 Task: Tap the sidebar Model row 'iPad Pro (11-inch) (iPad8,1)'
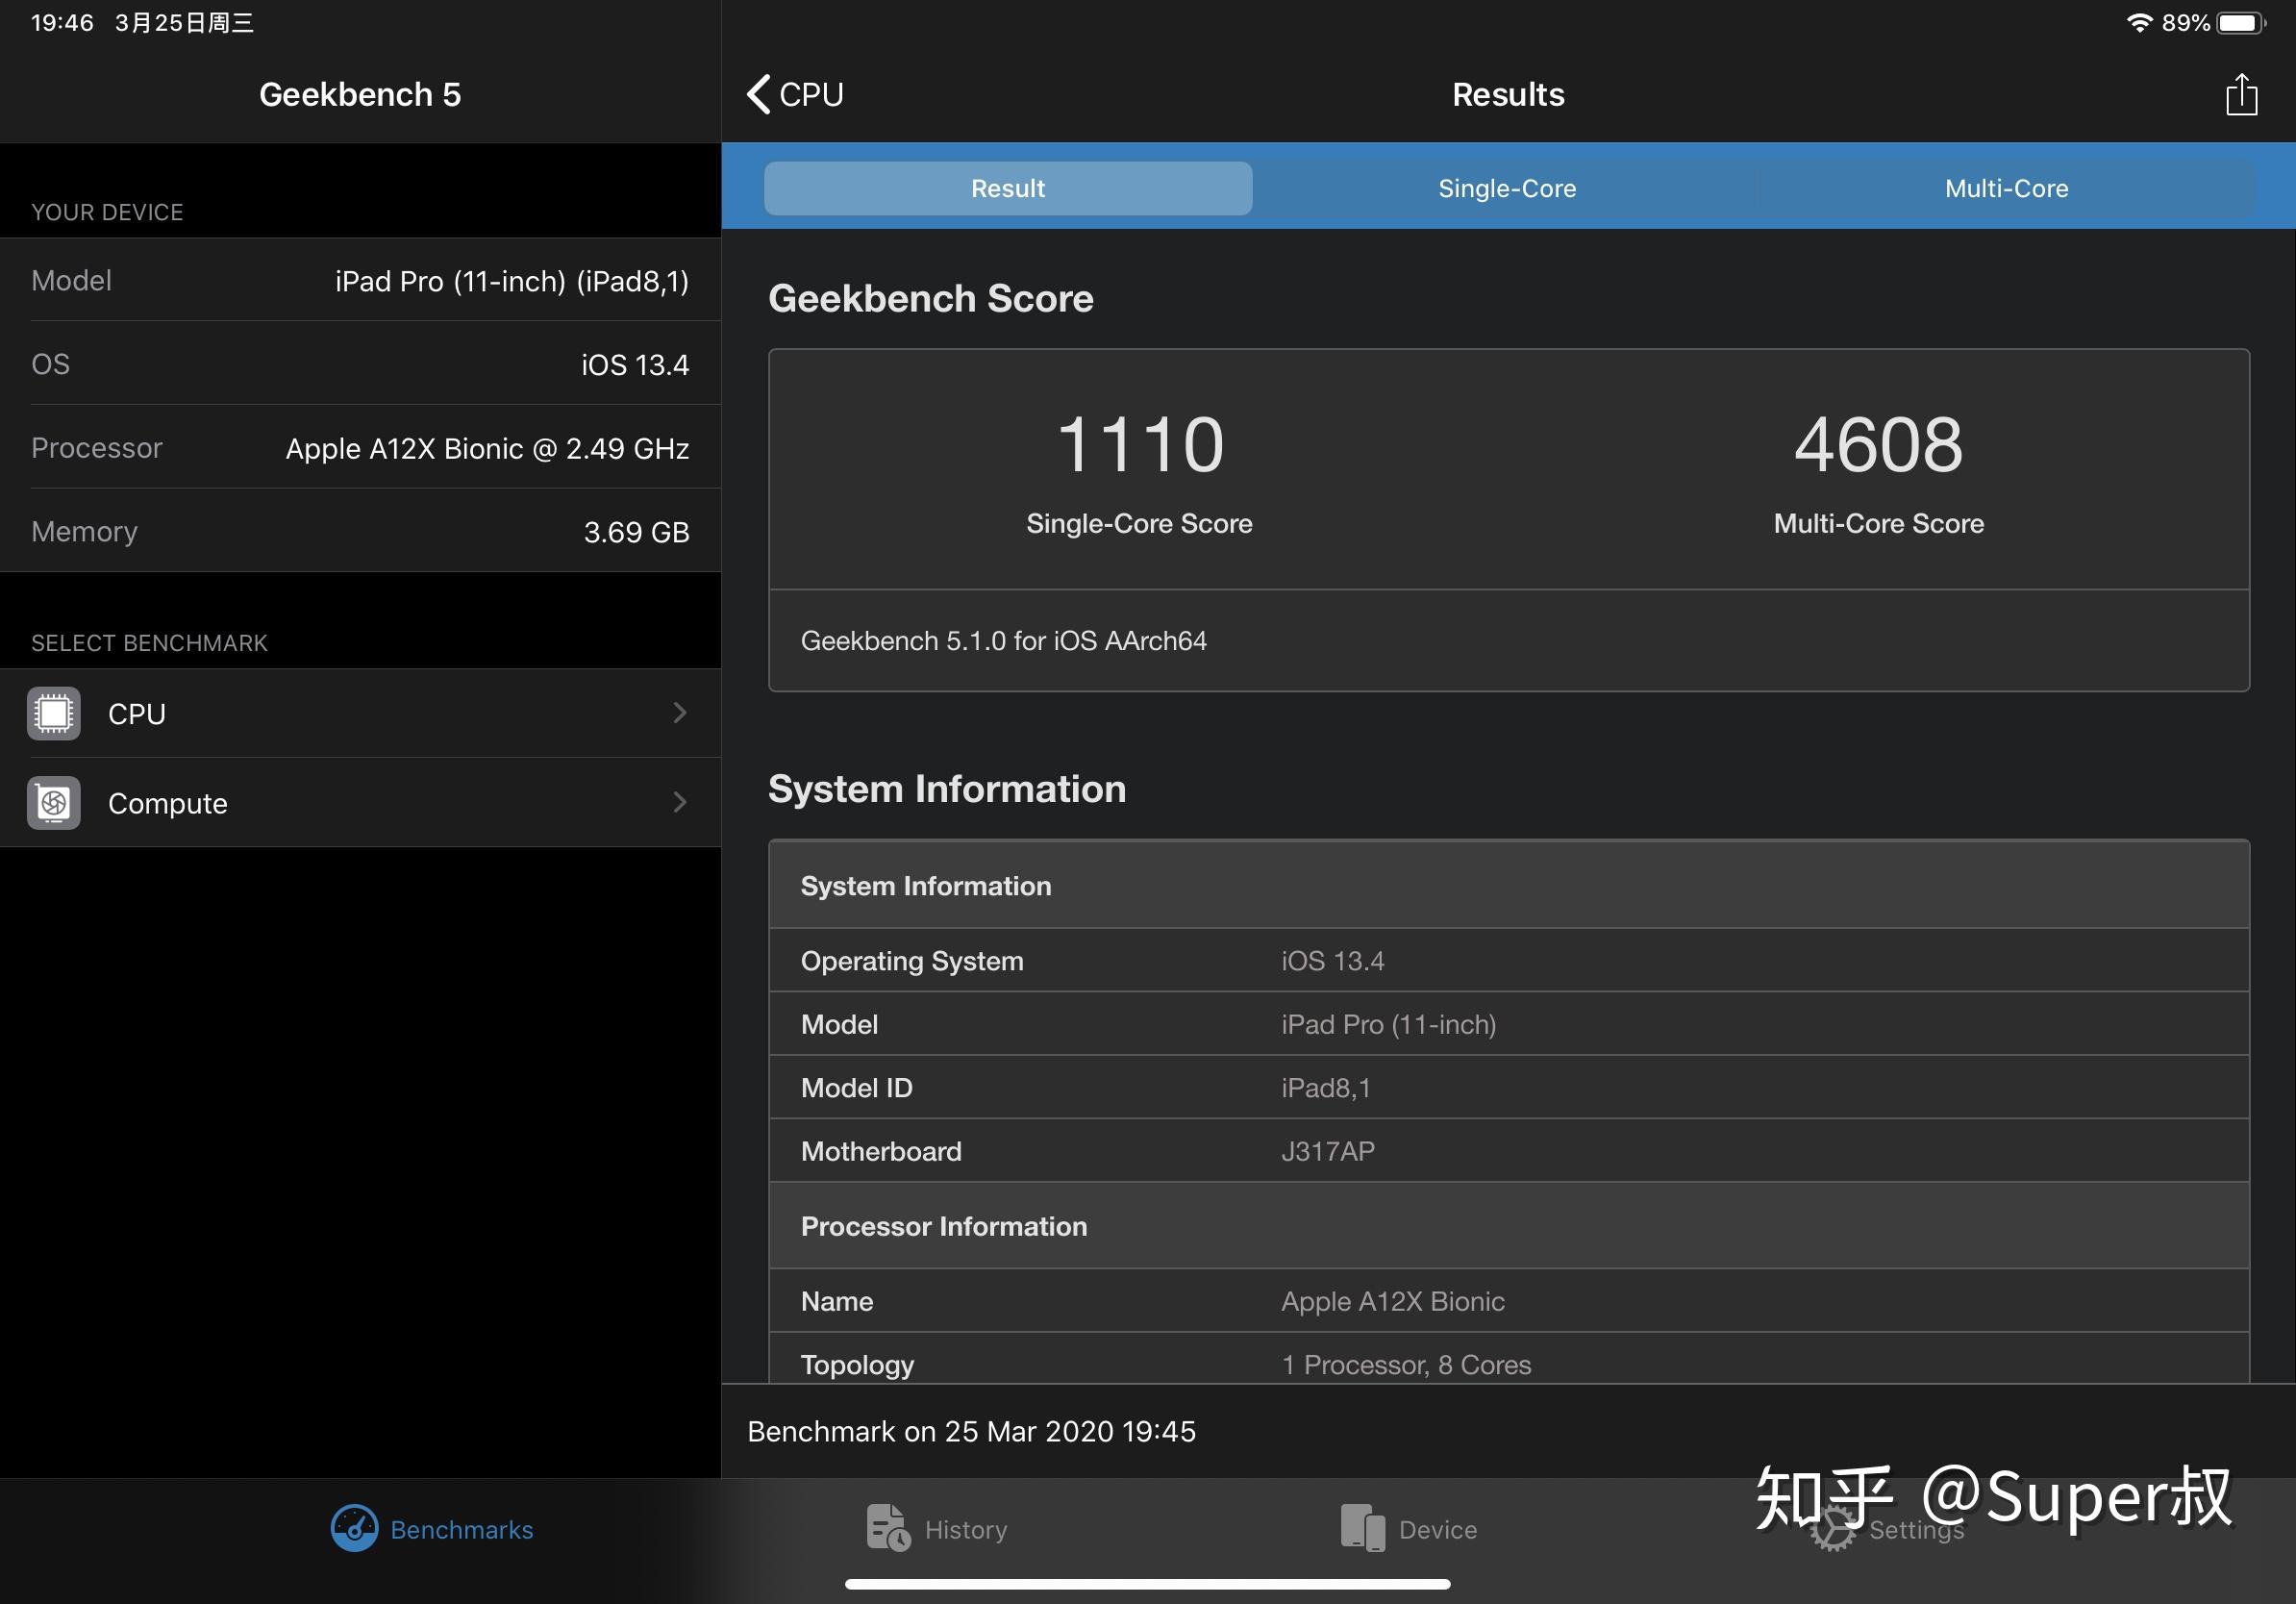coord(360,280)
